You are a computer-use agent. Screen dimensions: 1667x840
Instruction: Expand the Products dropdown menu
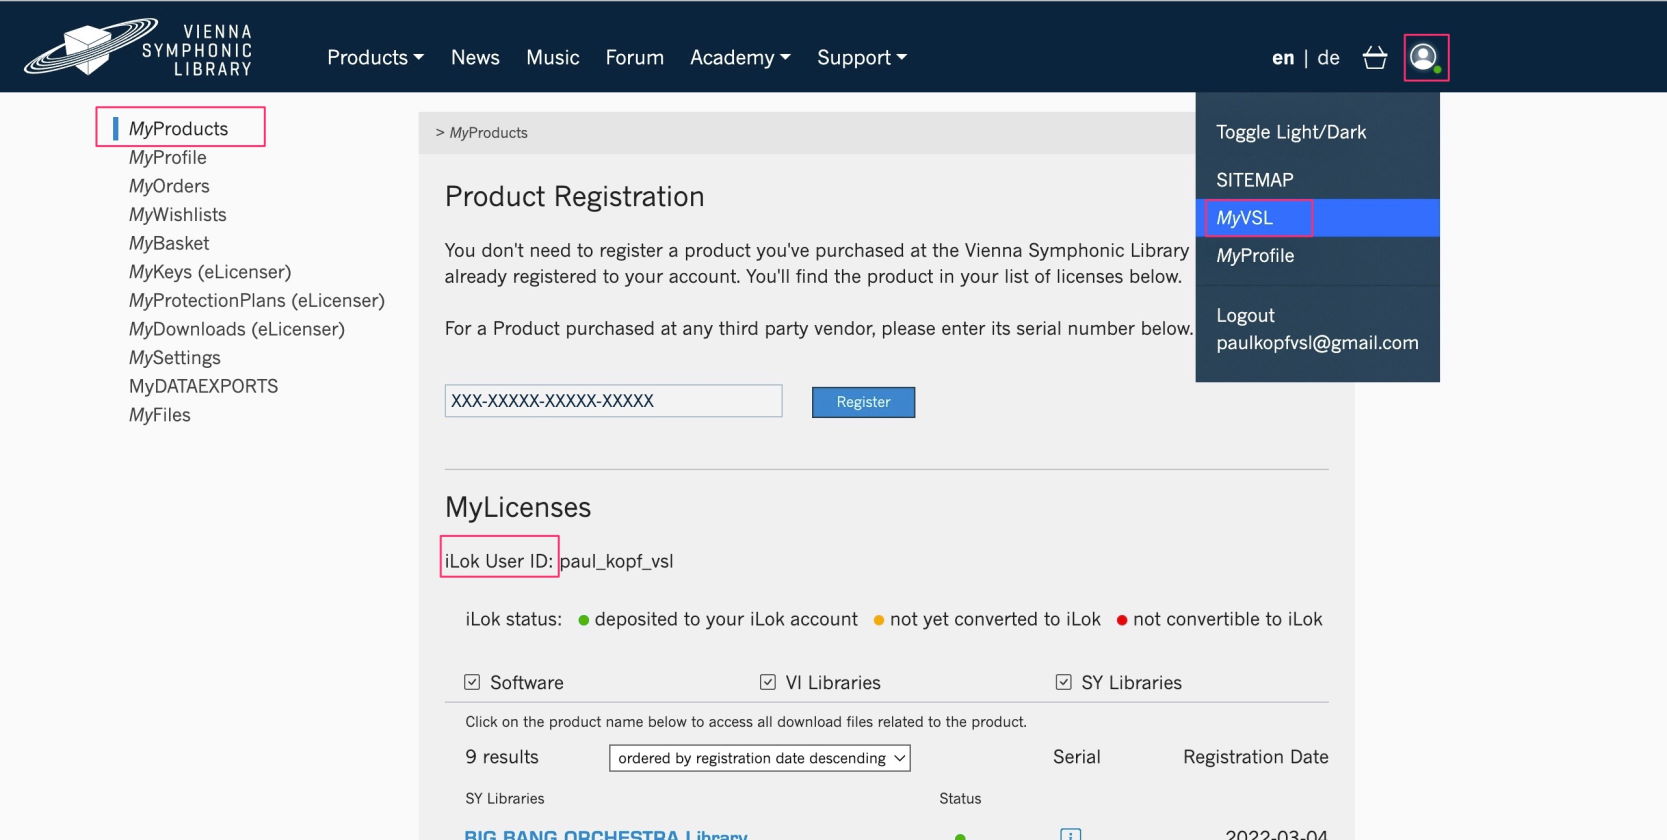pos(375,57)
